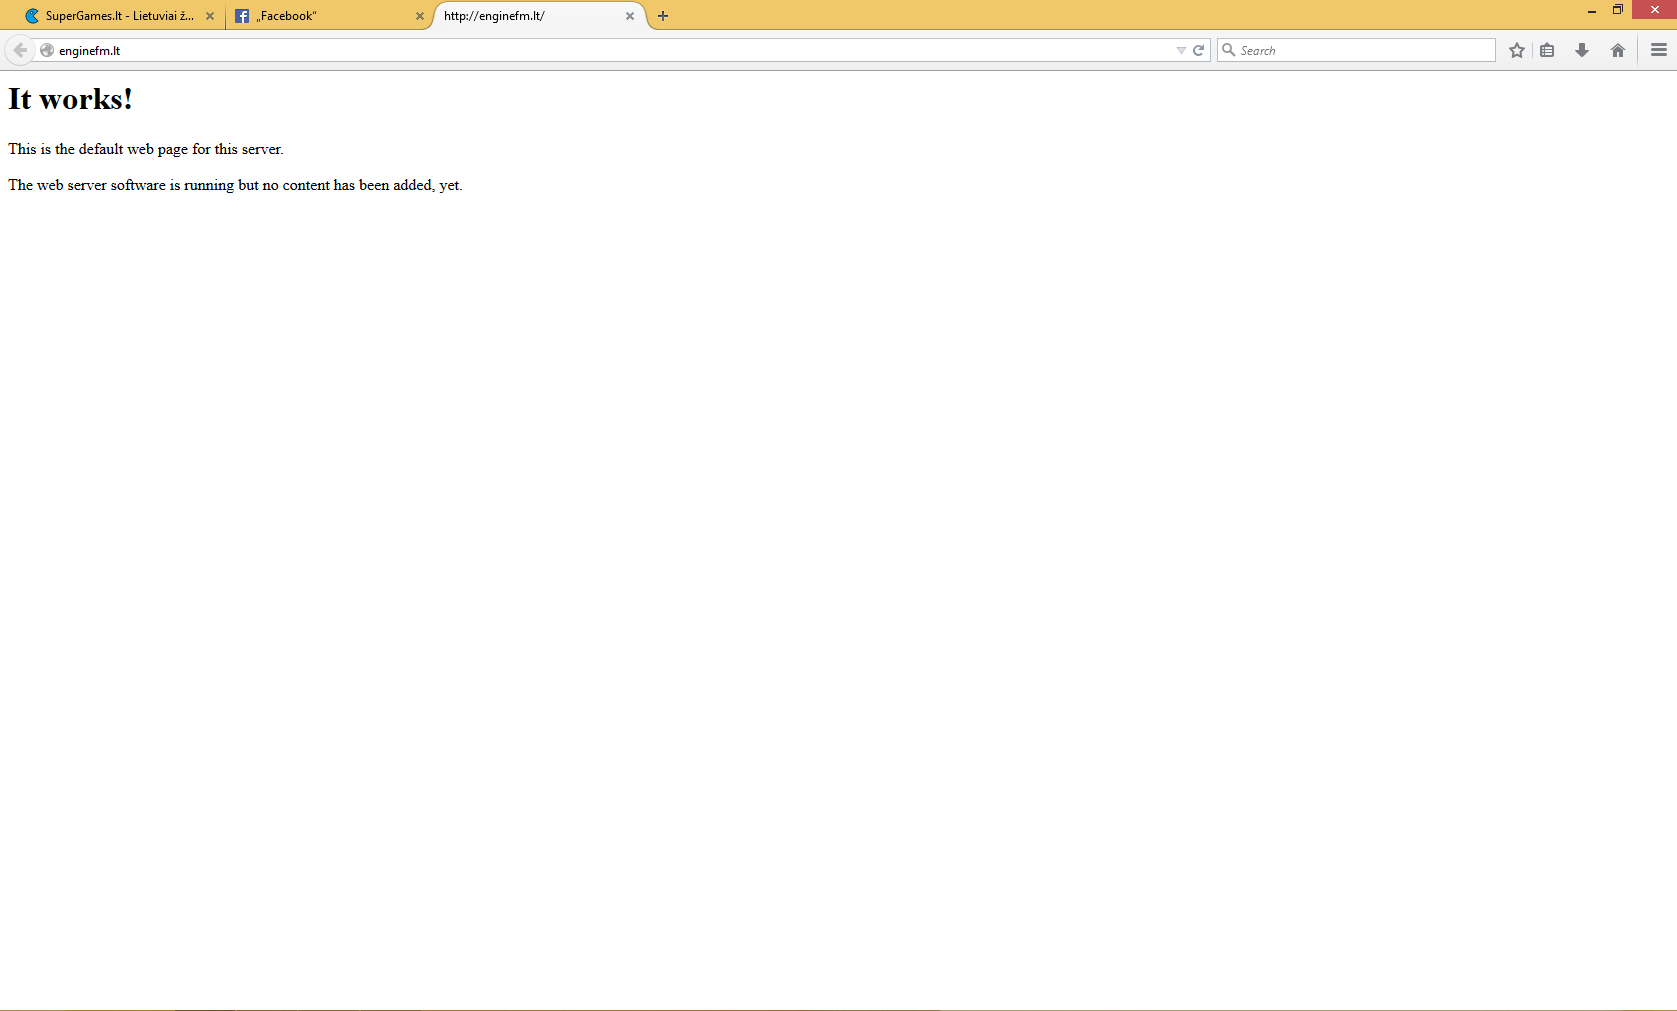Close the enginefm.lt tab

pyautogui.click(x=630, y=16)
